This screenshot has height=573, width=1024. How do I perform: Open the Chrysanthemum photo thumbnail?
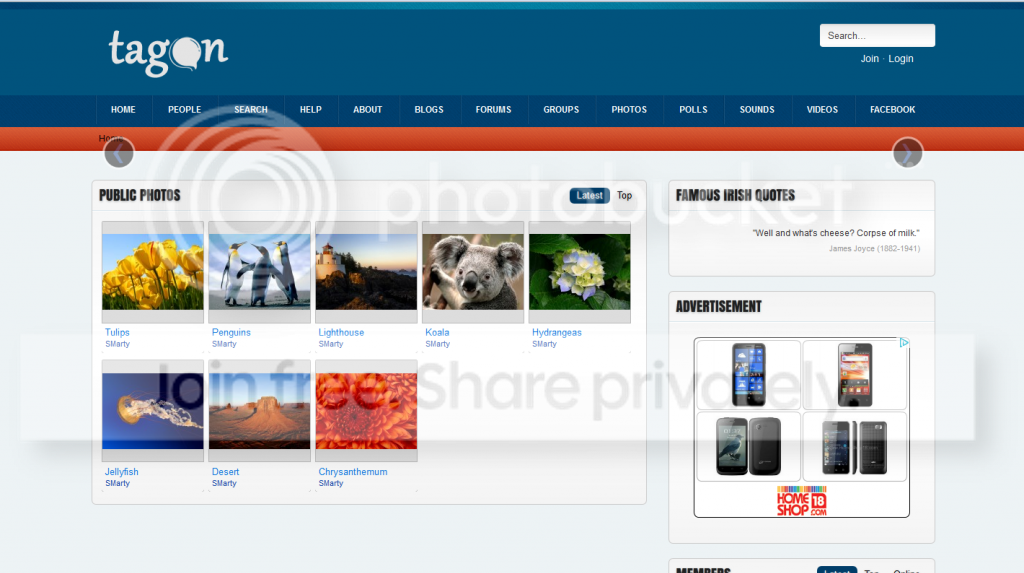tap(366, 411)
